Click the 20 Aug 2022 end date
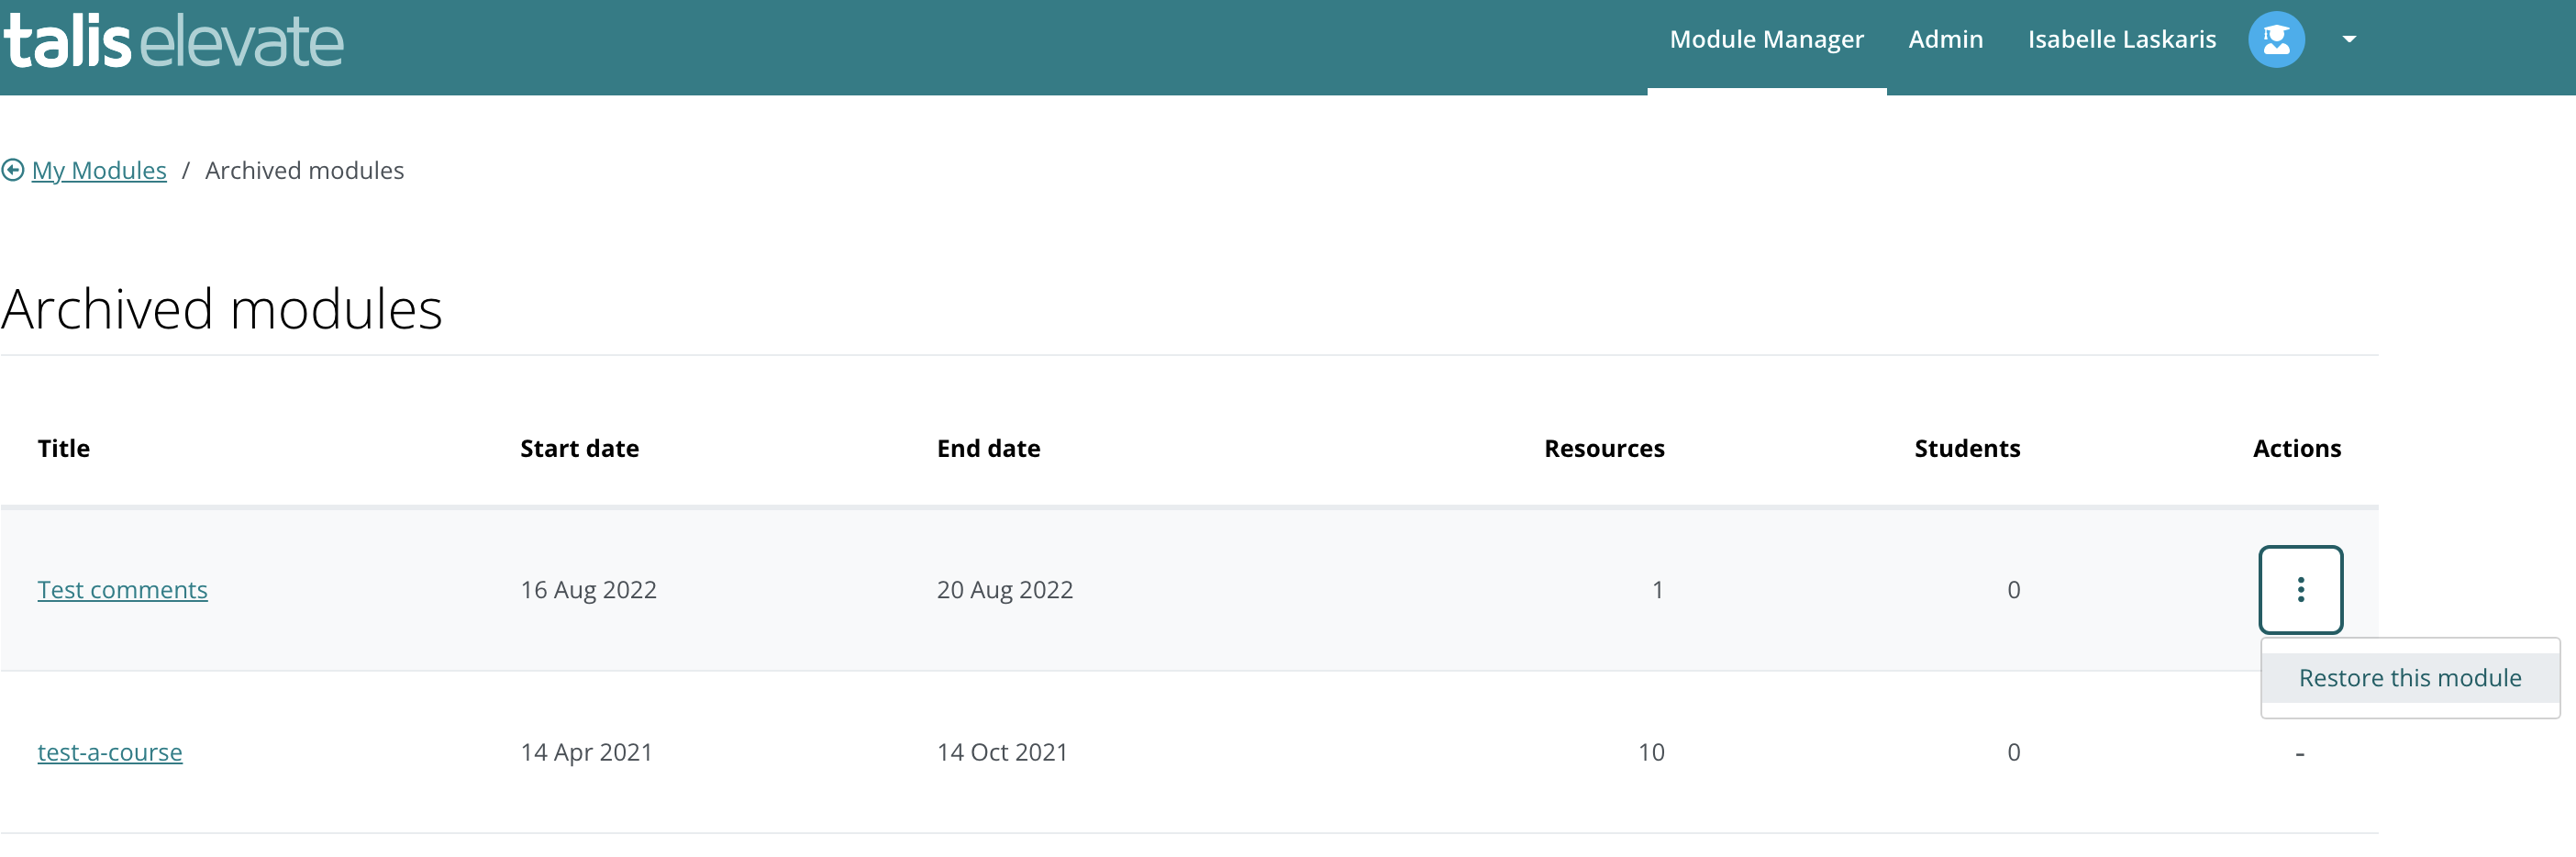This screenshot has width=2576, height=857. pyautogui.click(x=1004, y=590)
